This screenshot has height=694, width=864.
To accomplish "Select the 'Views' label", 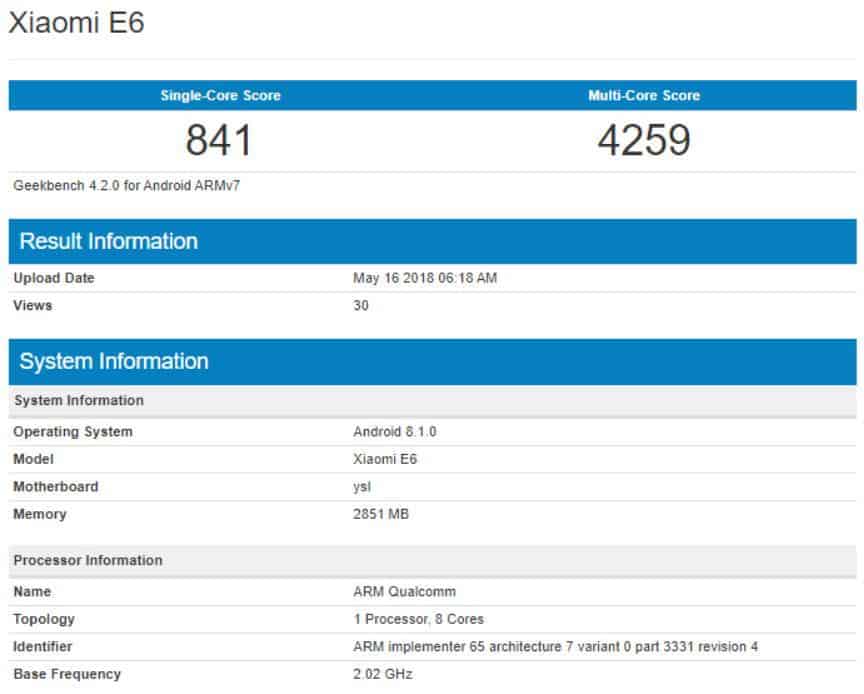I will [33, 305].
